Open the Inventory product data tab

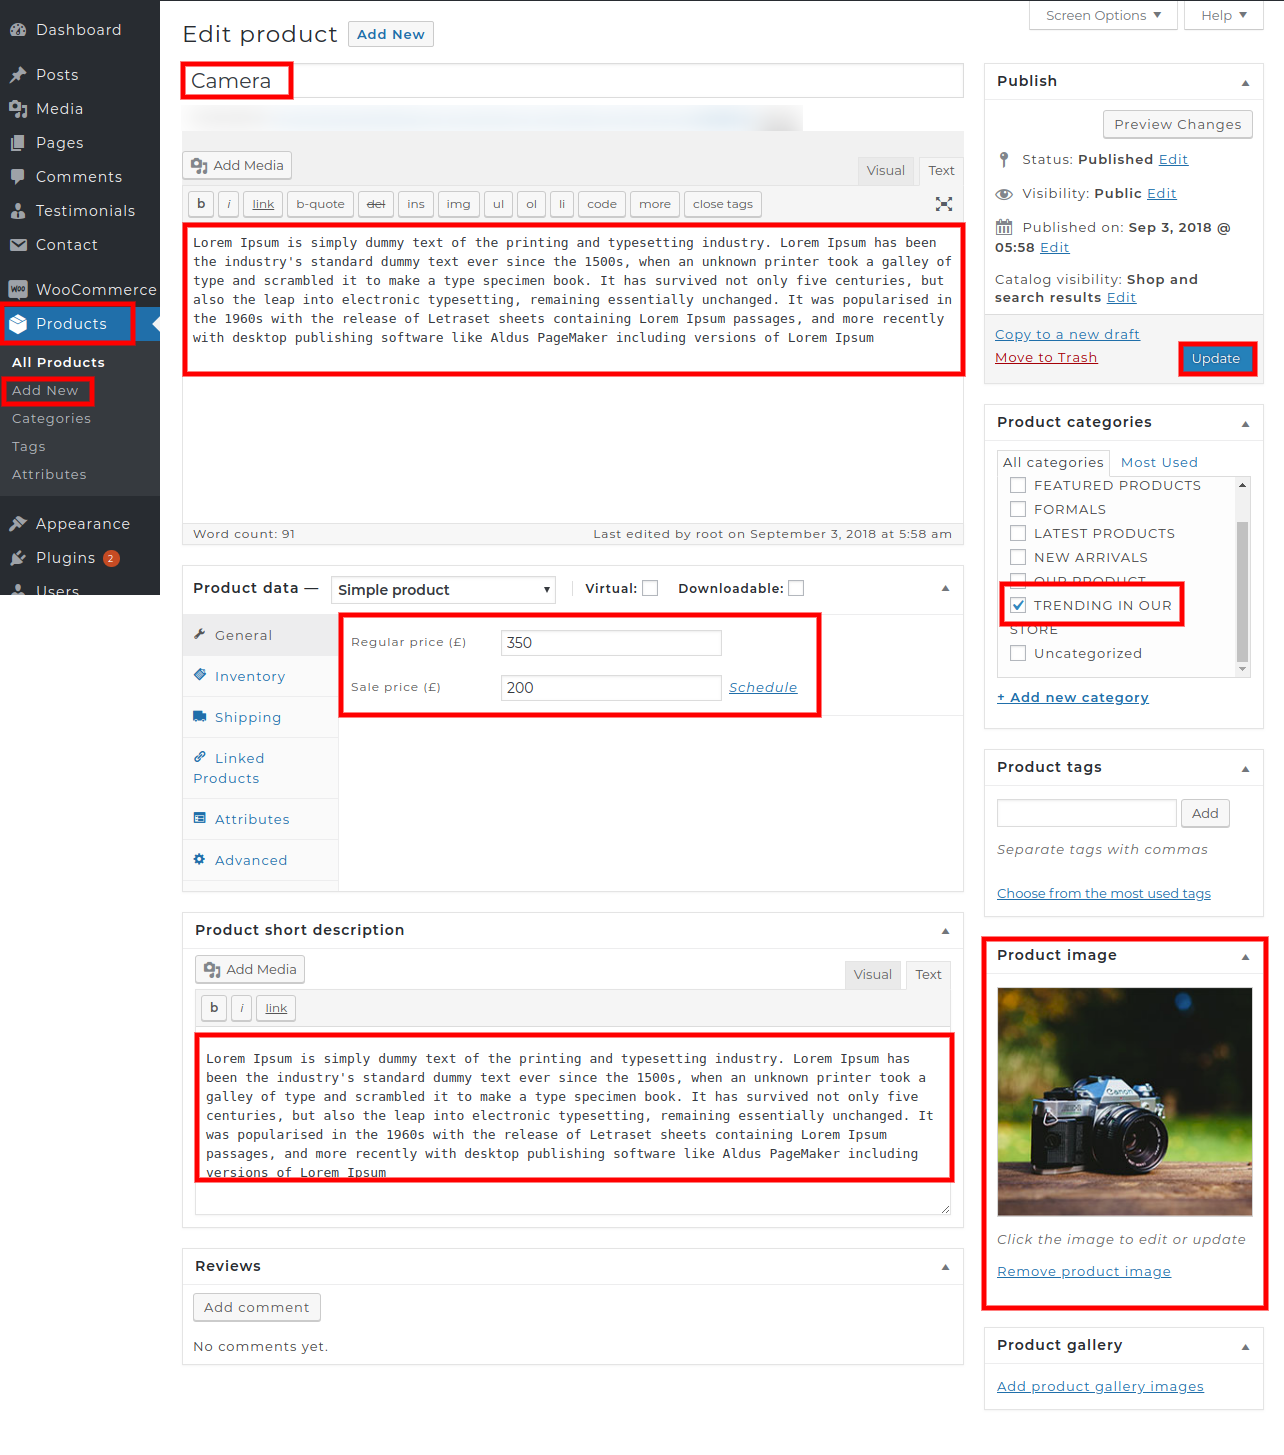click(250, 677)
